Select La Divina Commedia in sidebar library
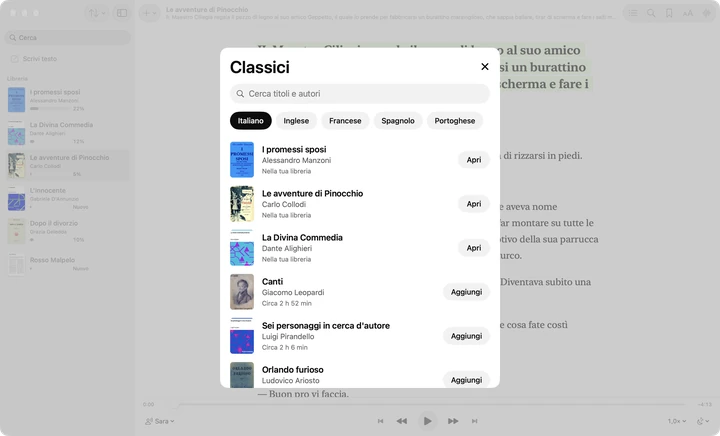The image size is (720, 436). point(68,133)
